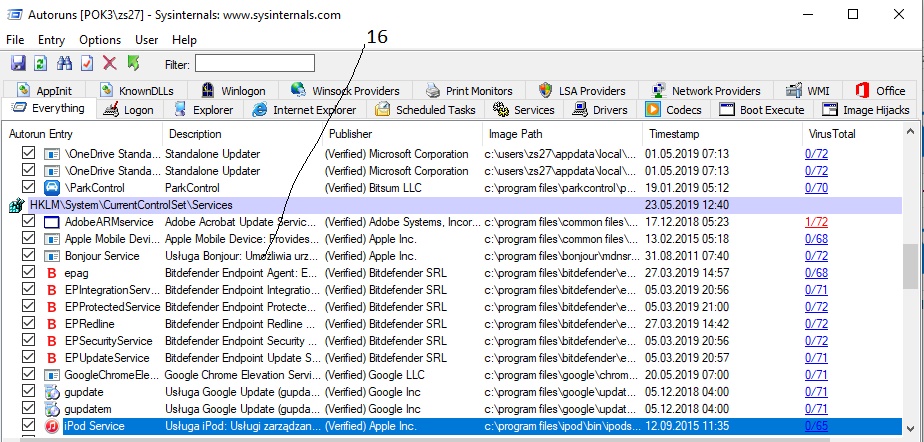Screen dimensions: 924x442
Task: Click the Properties check-sheet toolbar icon
Action: click(x=87, y=63)
